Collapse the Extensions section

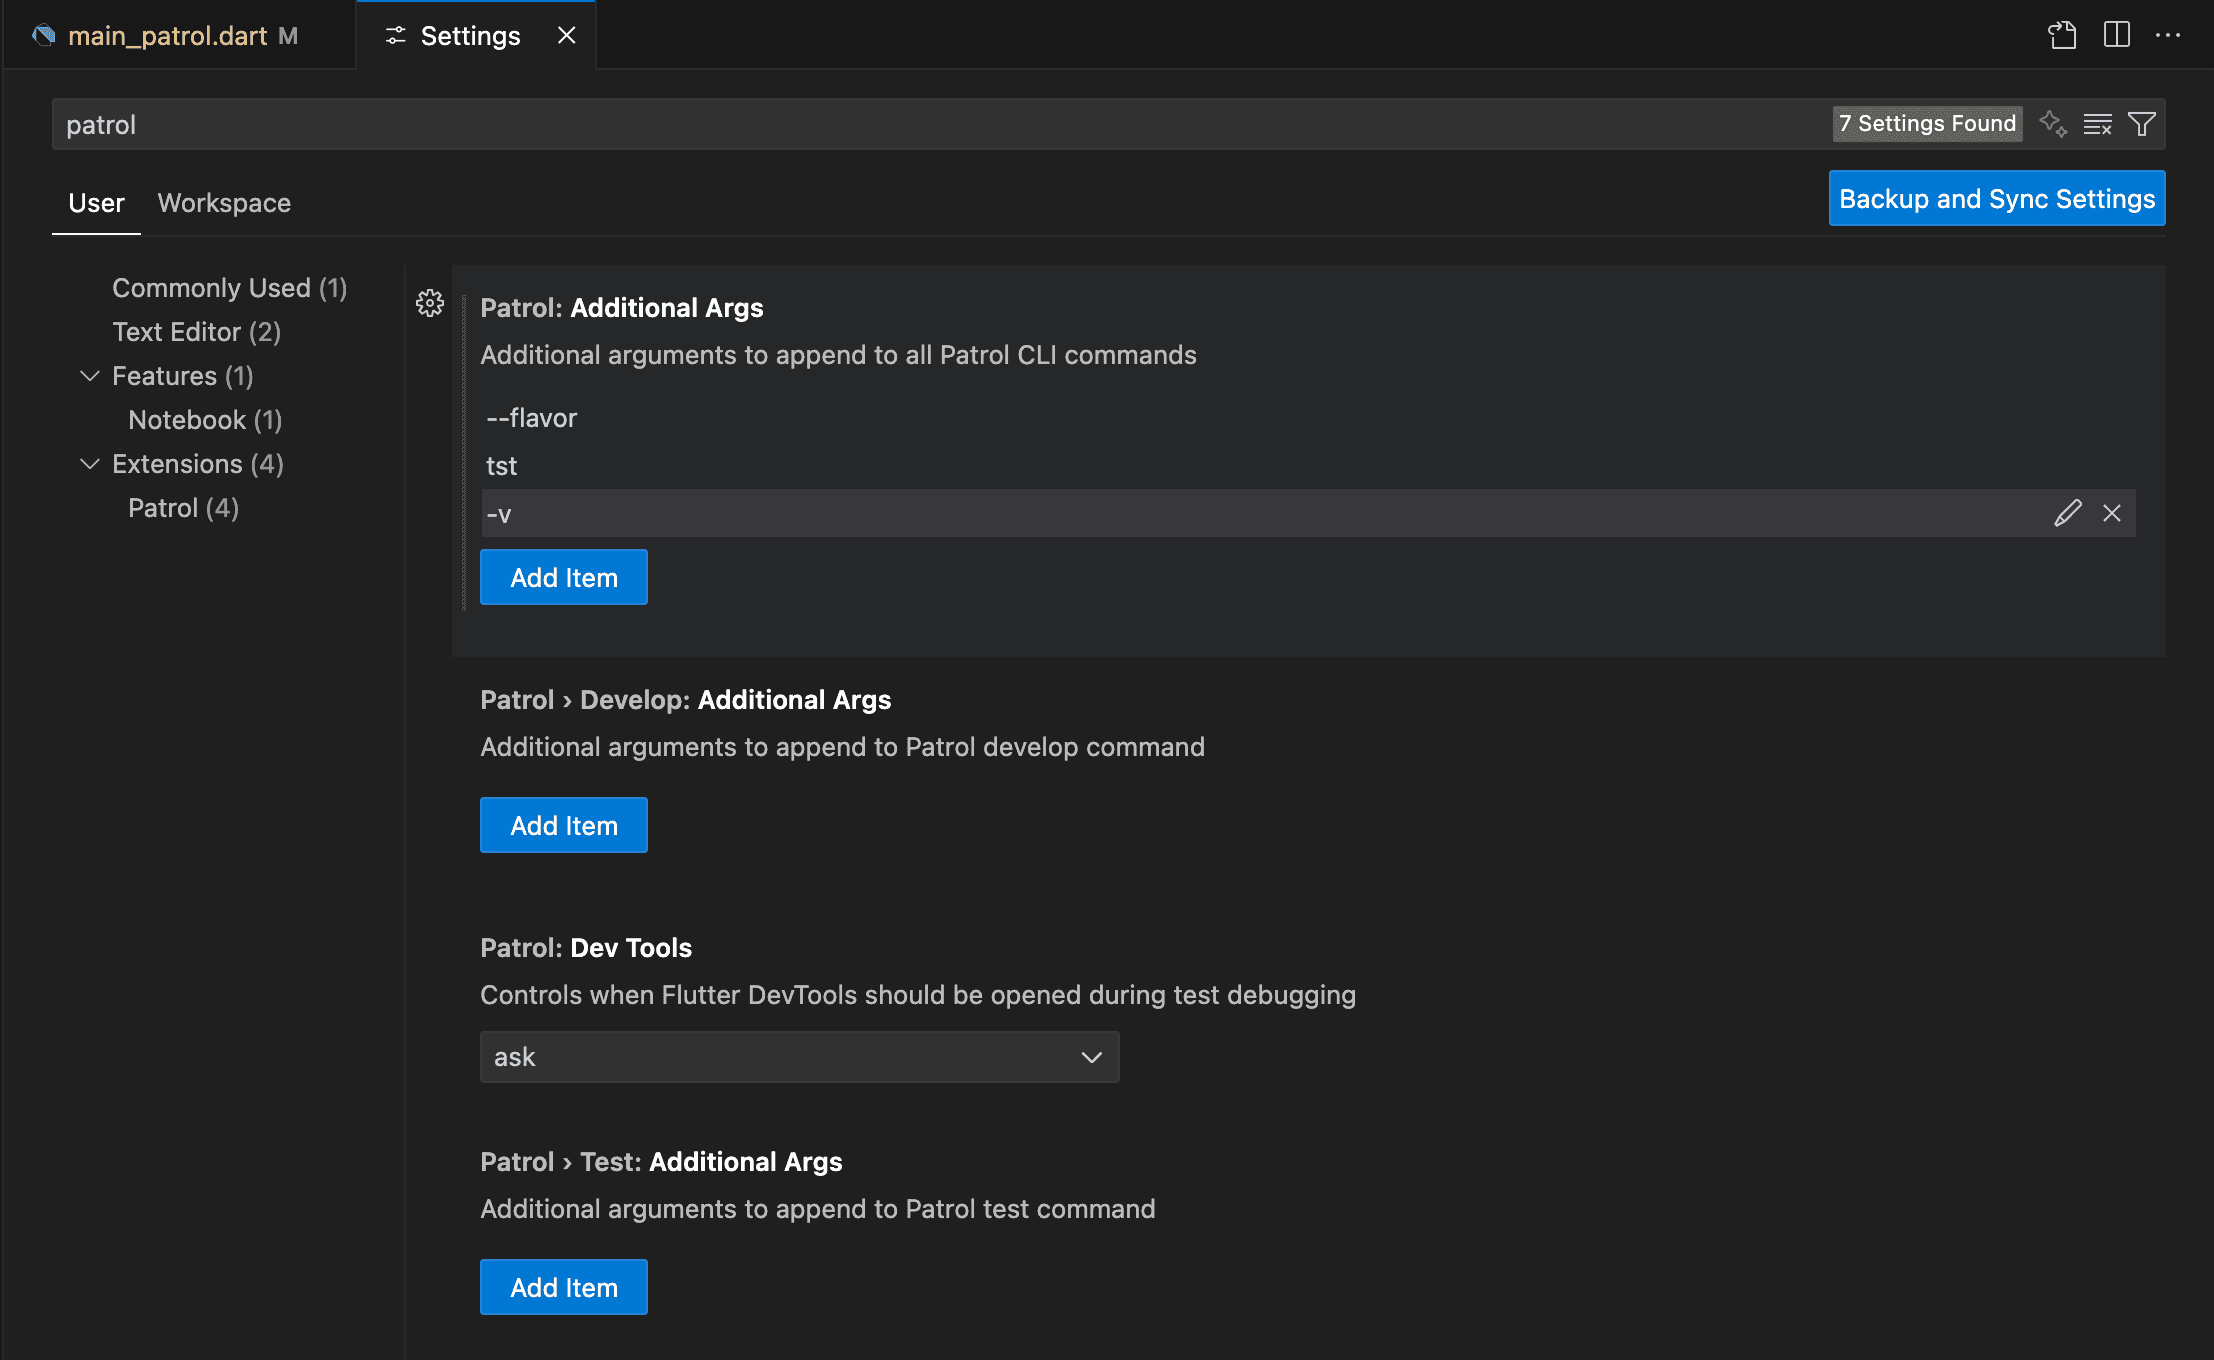tap(90, 464)
